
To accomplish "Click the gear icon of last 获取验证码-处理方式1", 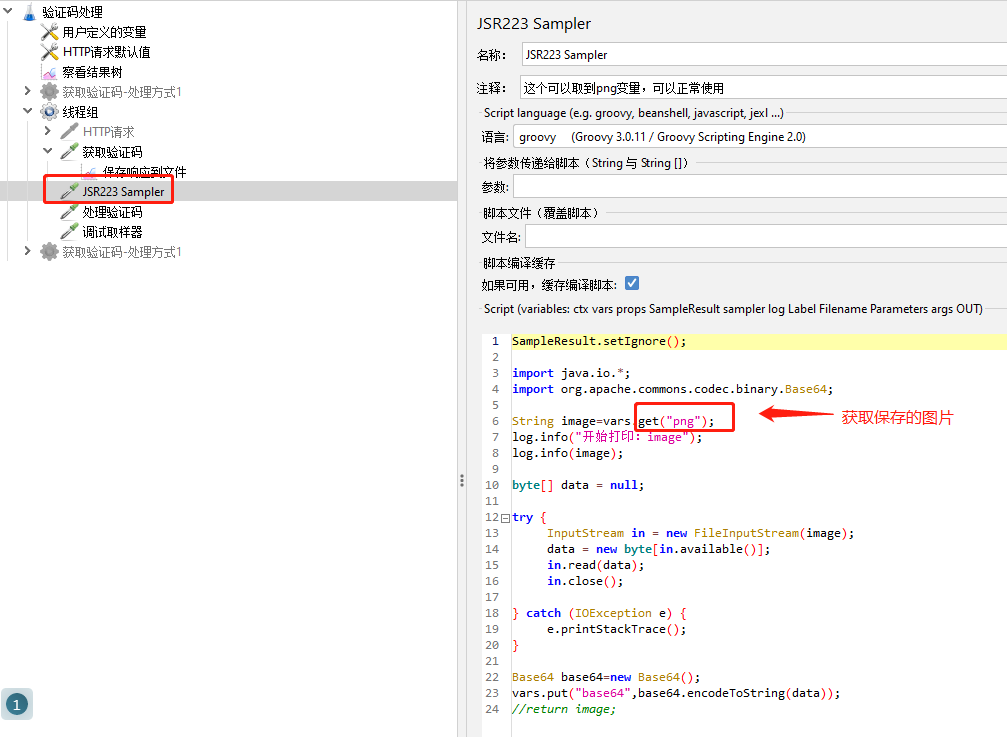I will 49,252.
